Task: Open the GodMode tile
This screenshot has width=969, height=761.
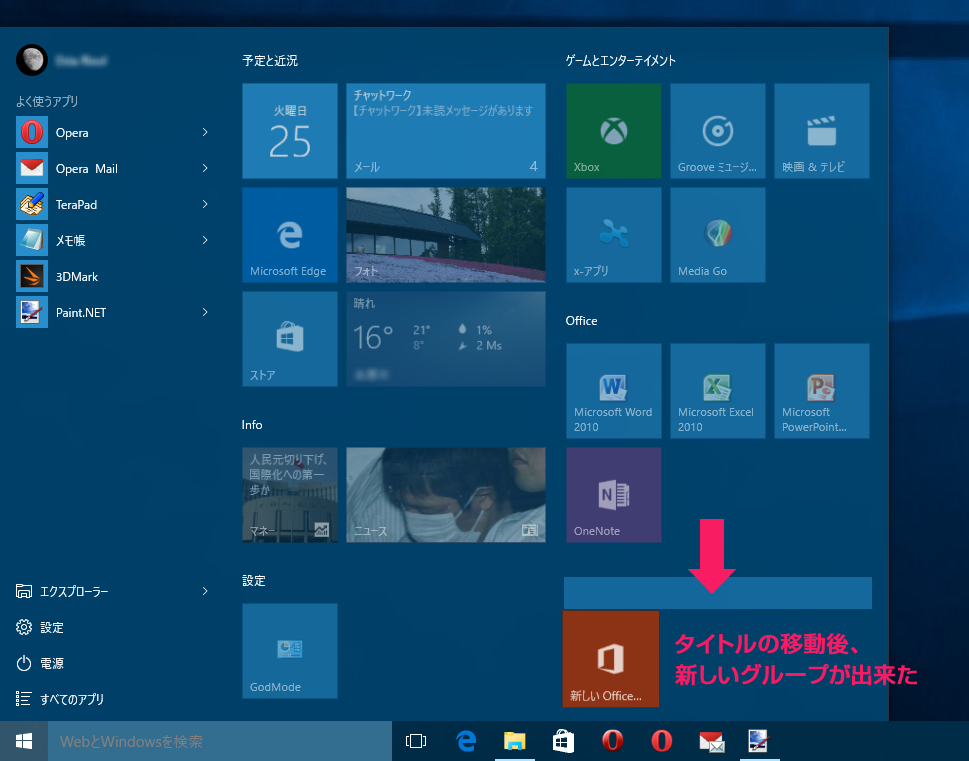Action: coord(290,651)
